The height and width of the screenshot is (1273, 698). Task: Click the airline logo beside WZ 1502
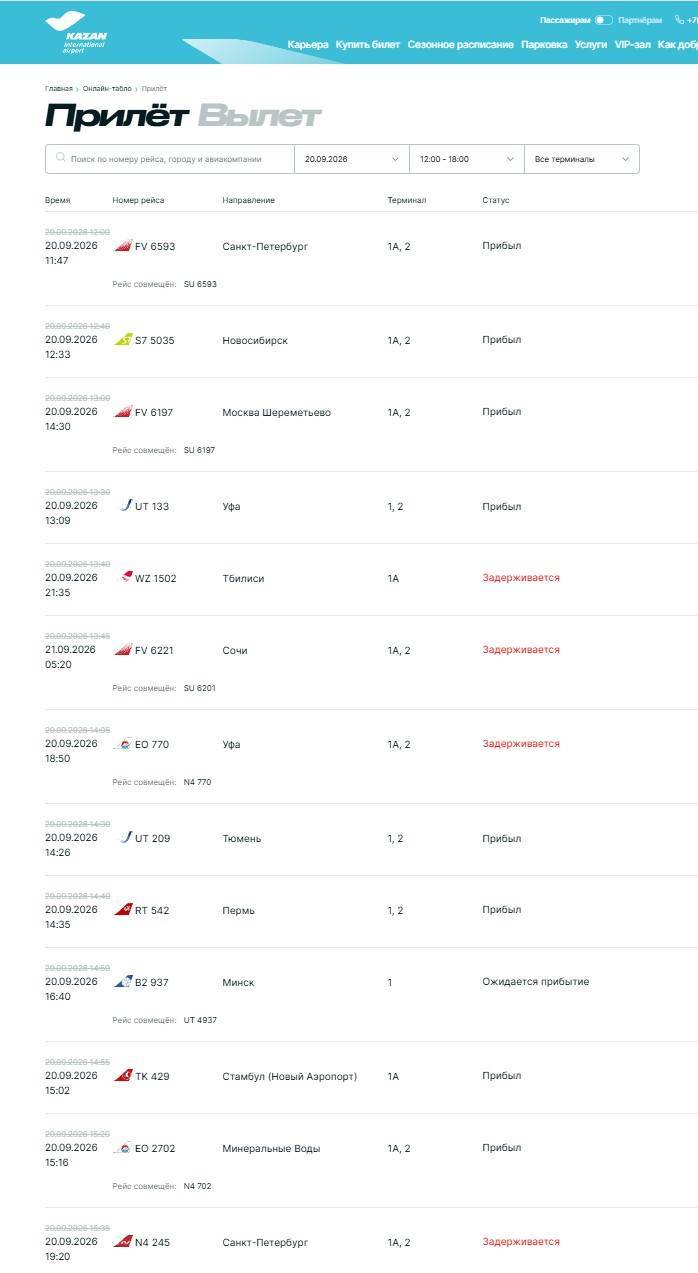pos(126,577)
